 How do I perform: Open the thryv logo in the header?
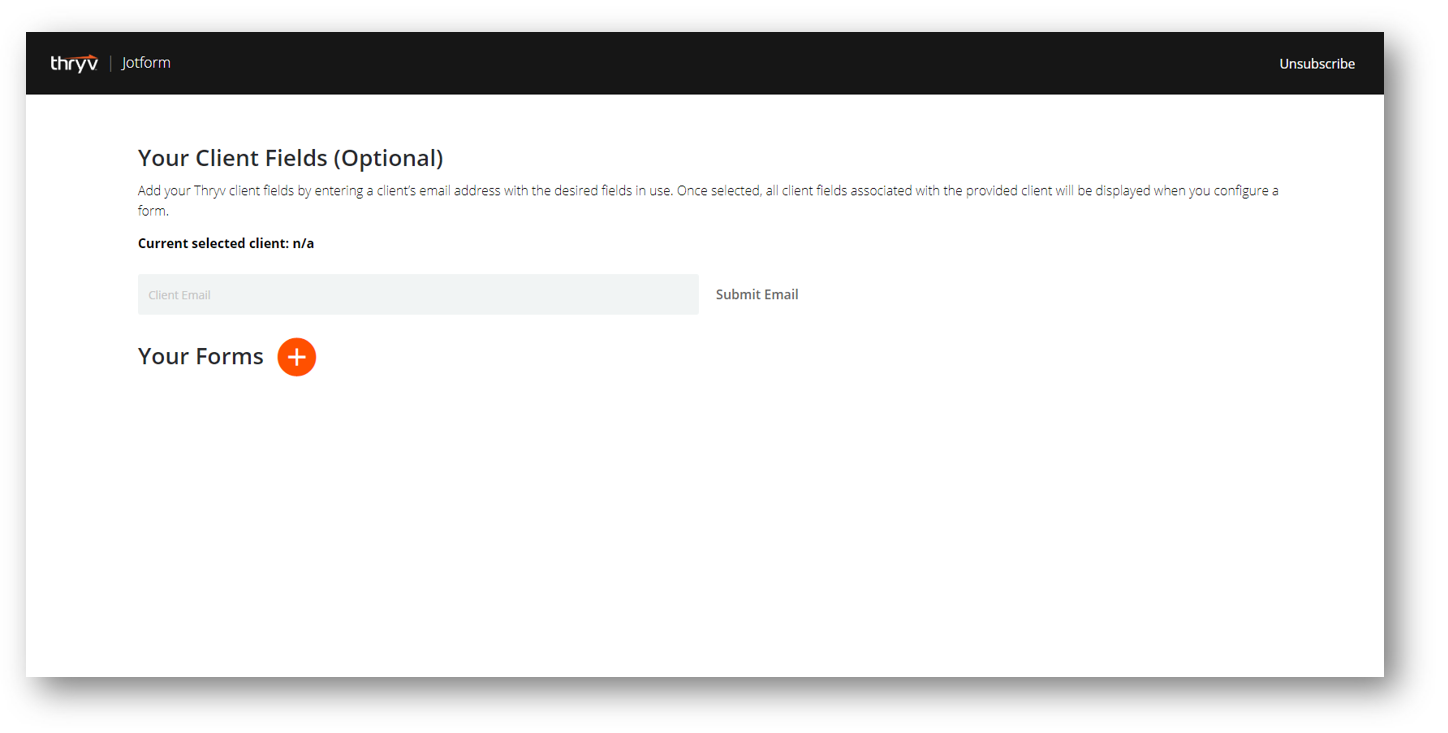click(74, 63)
